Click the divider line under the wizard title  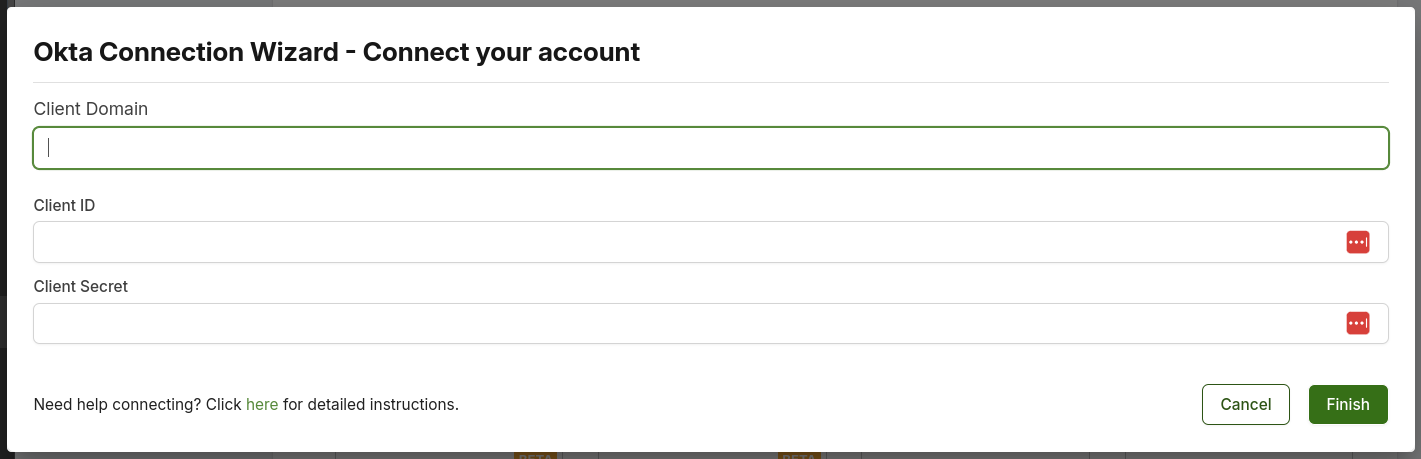(711, 82)
